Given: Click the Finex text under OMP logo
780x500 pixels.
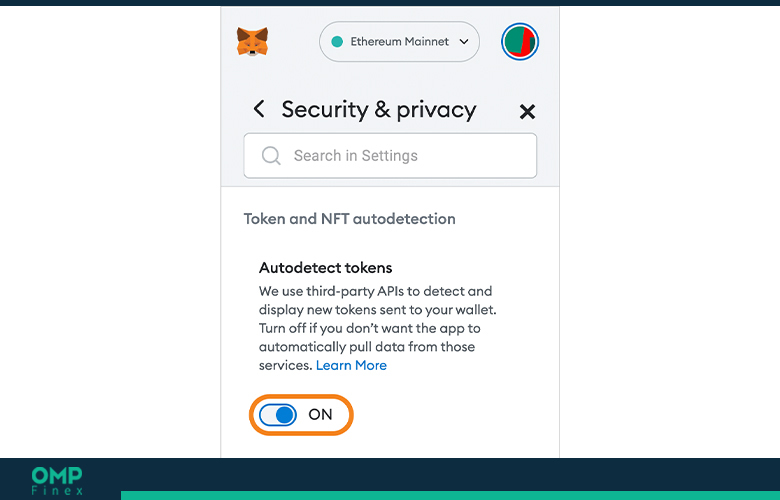Looking at the screenshot, I should 57,491.
